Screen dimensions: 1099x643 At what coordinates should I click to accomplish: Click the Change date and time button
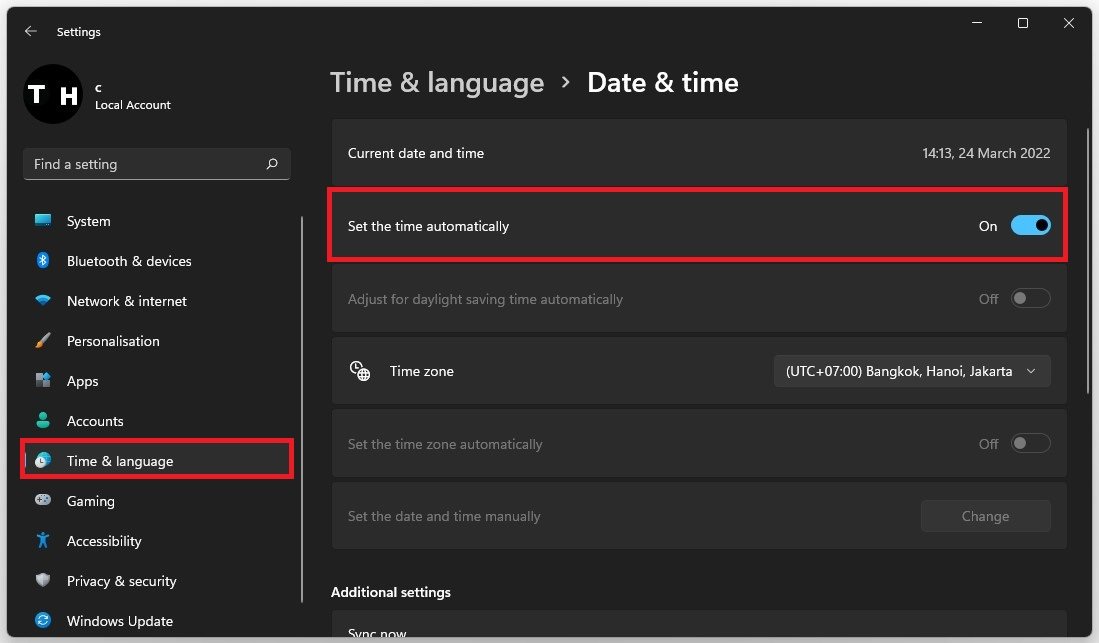click(985, 516)
